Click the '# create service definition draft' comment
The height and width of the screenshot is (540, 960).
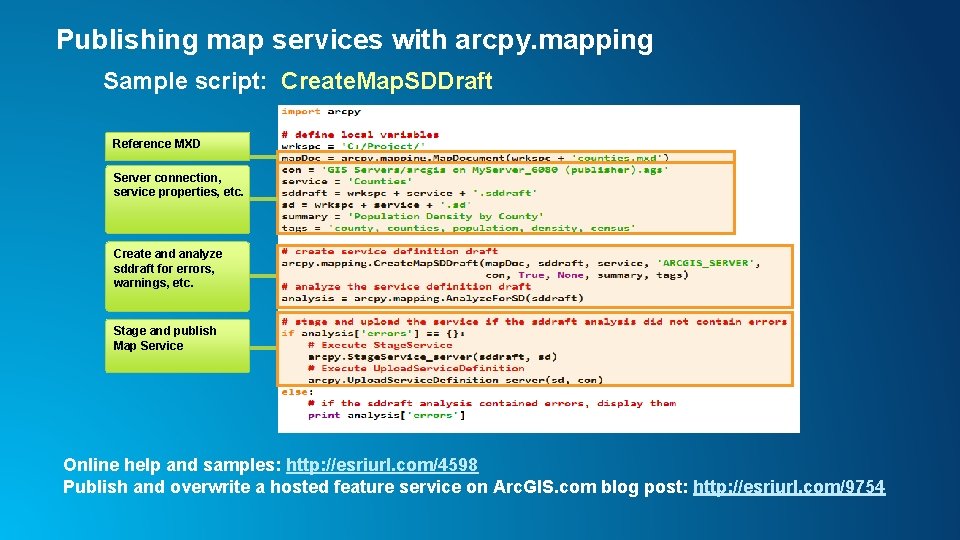pyautogui.click(x=390, y=251)
